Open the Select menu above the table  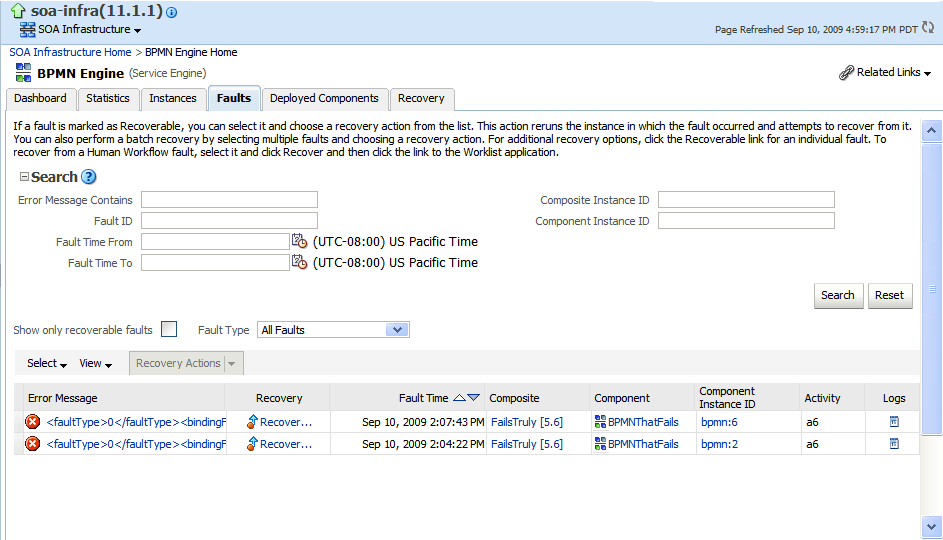click(x=46, y=363)
